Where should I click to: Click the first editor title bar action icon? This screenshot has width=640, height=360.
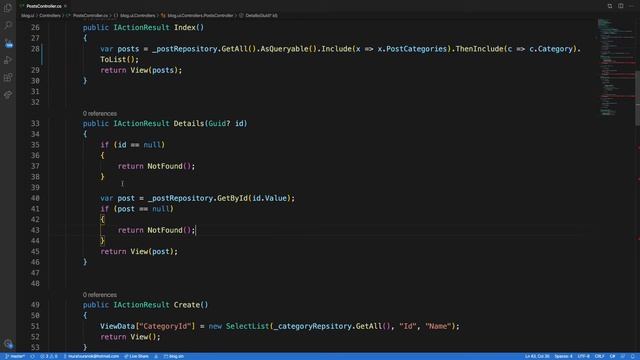pyautogui.click(x=610, y=6)
